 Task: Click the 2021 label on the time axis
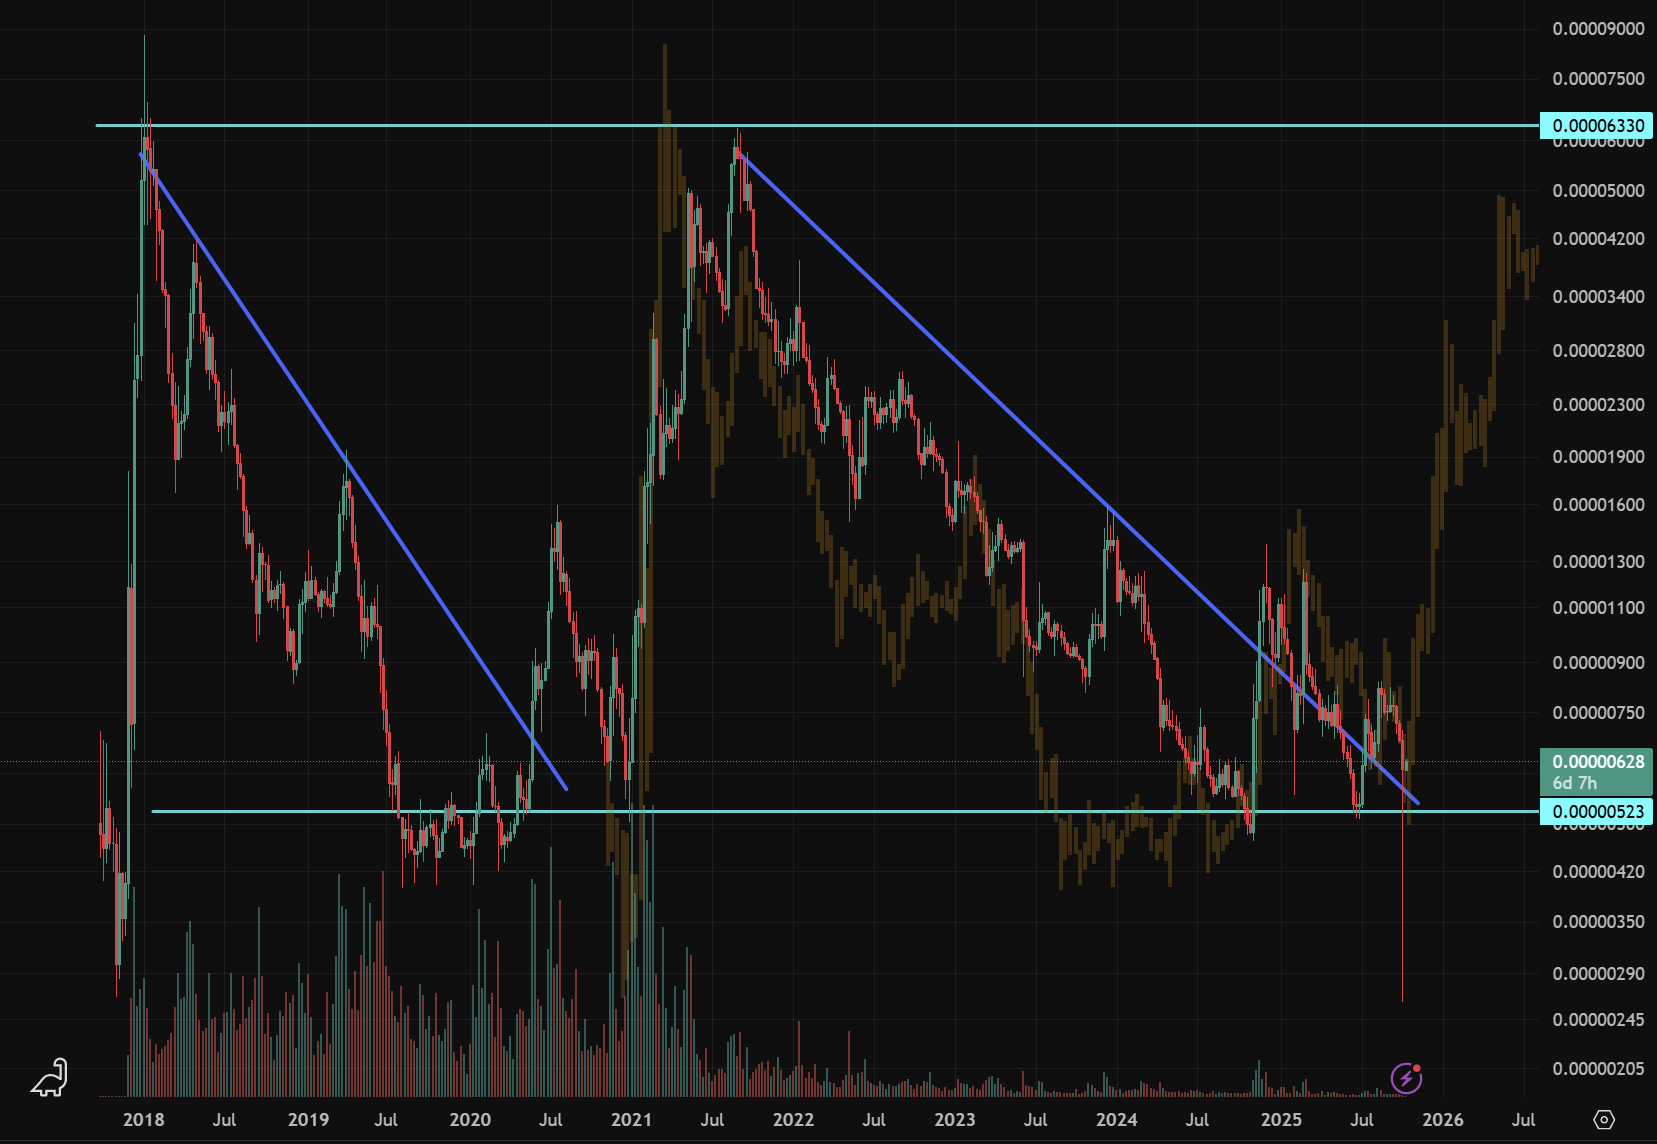point(630,1121)
